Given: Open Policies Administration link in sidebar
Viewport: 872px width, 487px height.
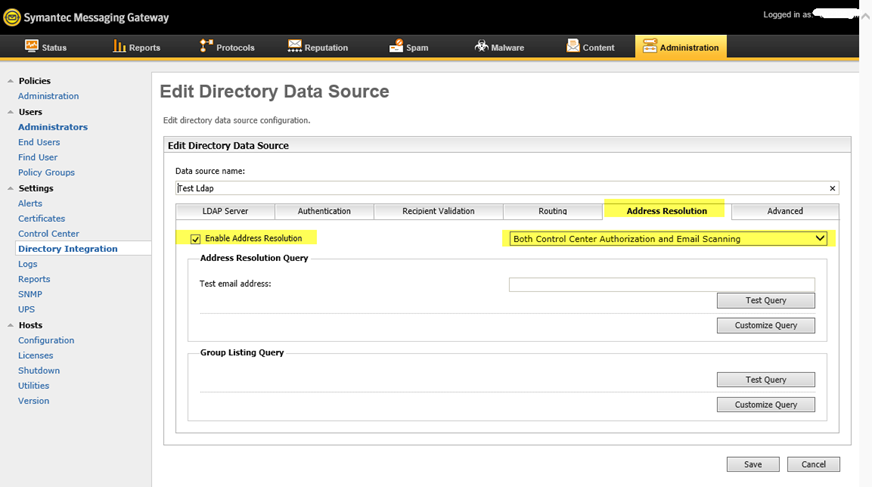Looking at the screenshot, I should click(x=48, y=96).
